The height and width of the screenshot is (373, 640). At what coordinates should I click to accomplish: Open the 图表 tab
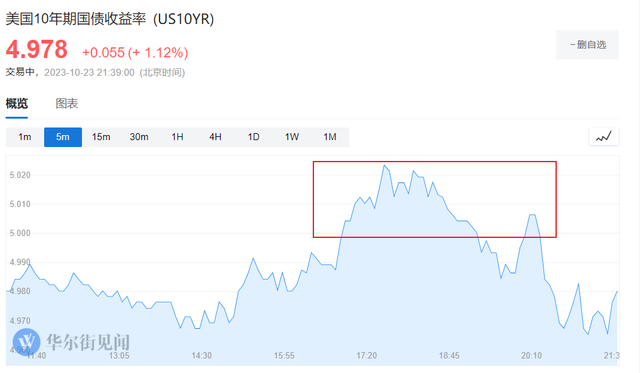tap(67, 104)
